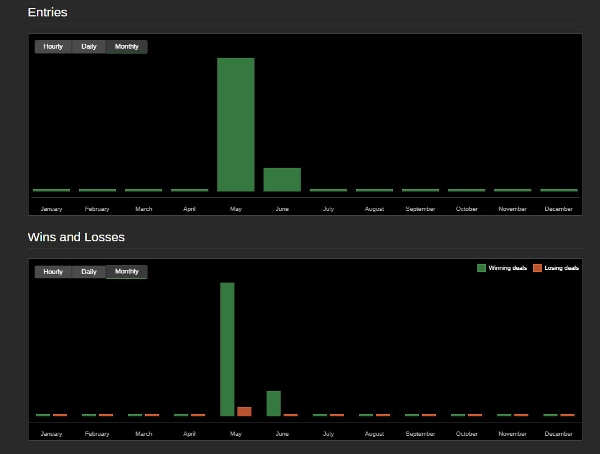Click Losing deals legend label
Viewport: 600px width, 454px height.
[x=561, y=268]
